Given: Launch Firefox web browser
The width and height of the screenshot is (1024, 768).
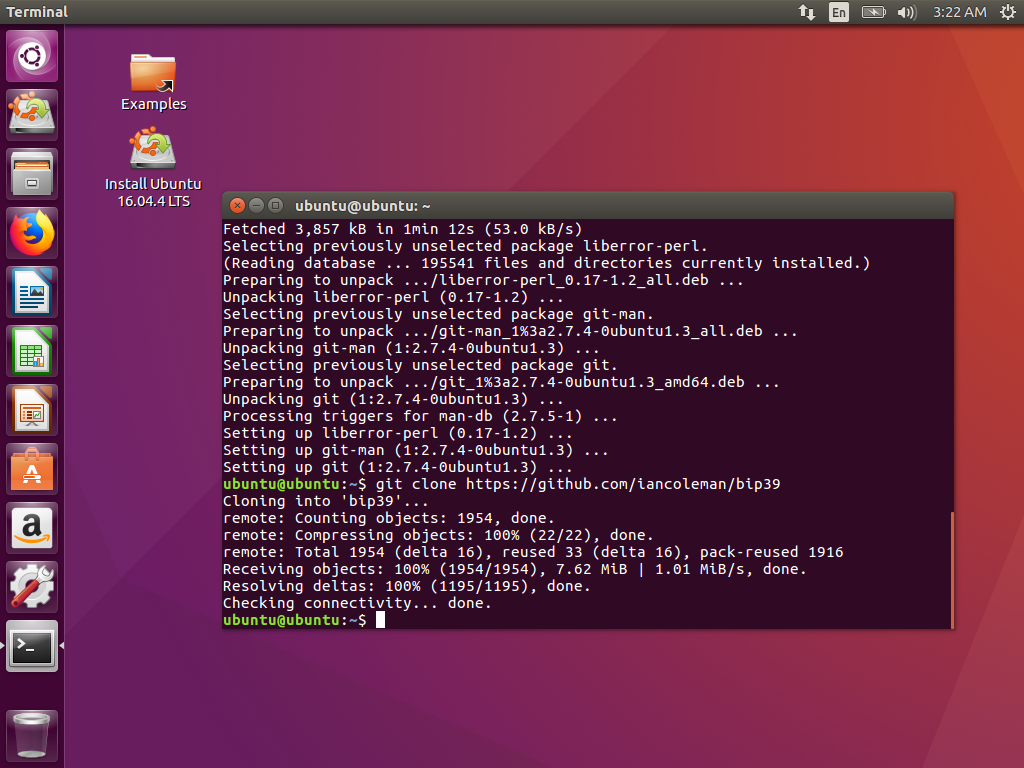Looking at the screenshot, I should (32, 233).
